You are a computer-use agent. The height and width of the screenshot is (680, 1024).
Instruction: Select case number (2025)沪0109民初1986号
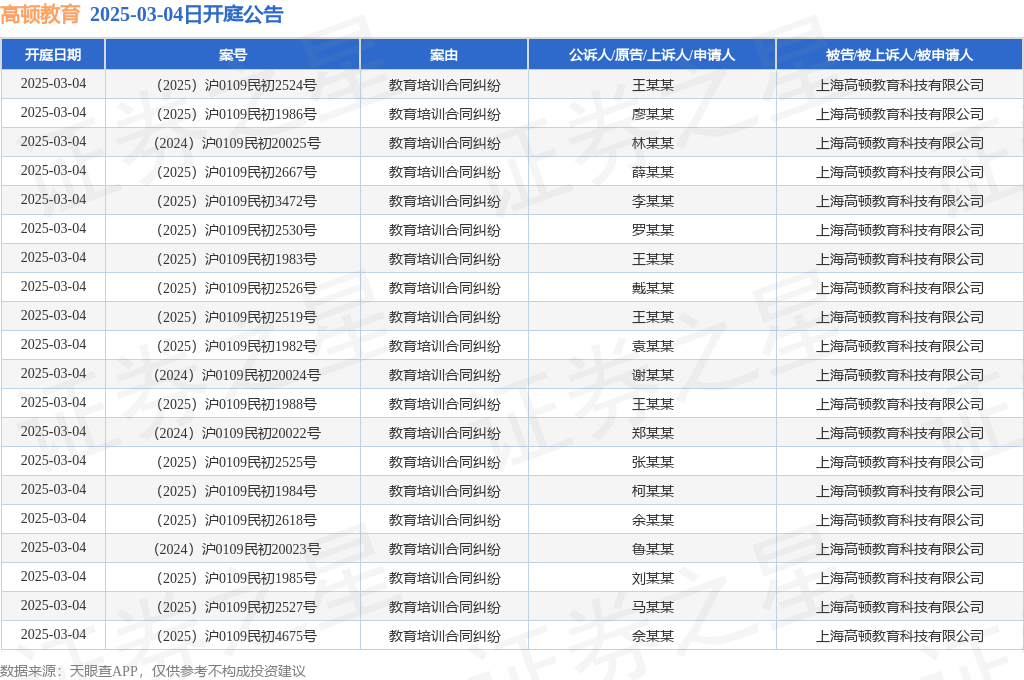click(x=236, y=114)
